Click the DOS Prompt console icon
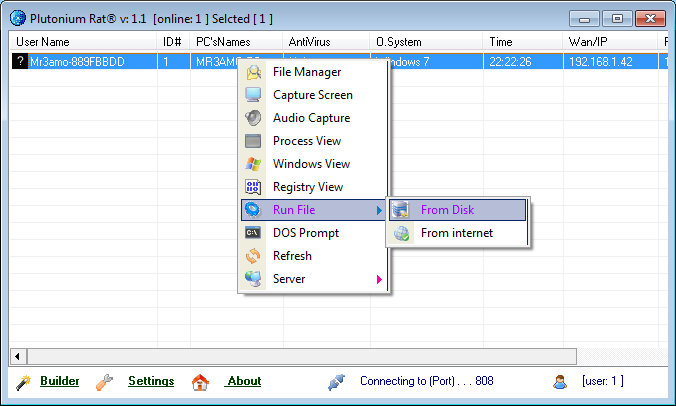 [253, 233]
